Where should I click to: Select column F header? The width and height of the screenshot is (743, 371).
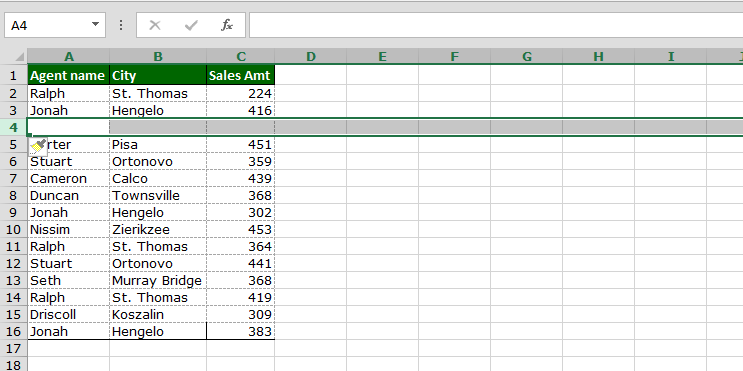pyautogui.click(x=454, y=57)
